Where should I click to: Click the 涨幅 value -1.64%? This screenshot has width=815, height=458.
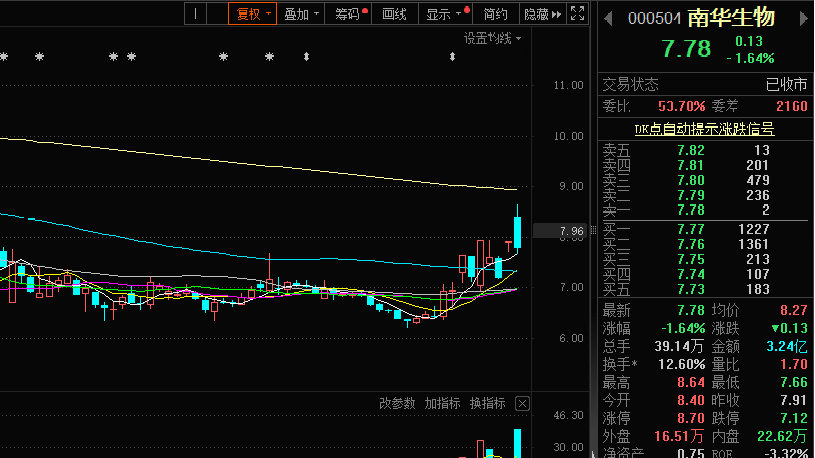click(683, 329)
